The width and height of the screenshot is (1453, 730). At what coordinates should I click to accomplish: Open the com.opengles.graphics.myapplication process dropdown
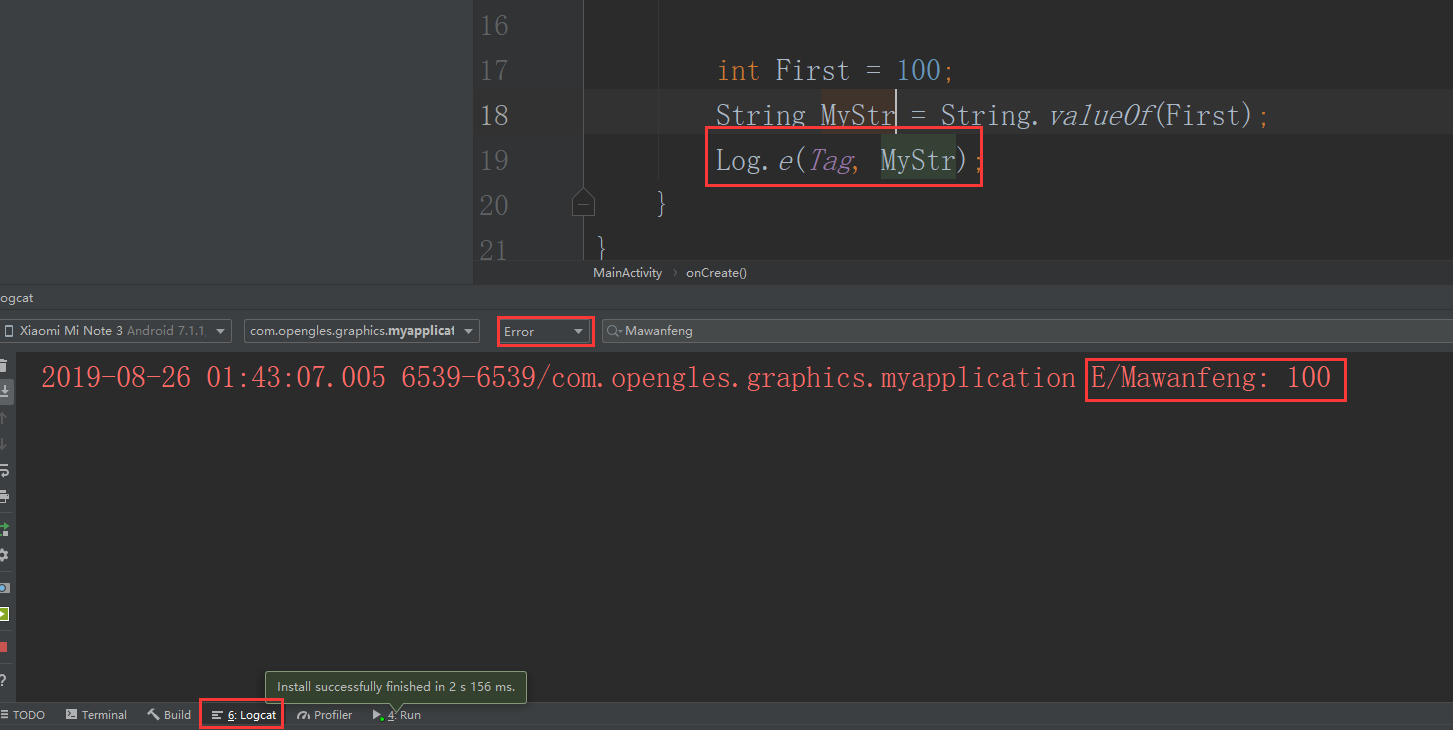(x=361, y=330)
